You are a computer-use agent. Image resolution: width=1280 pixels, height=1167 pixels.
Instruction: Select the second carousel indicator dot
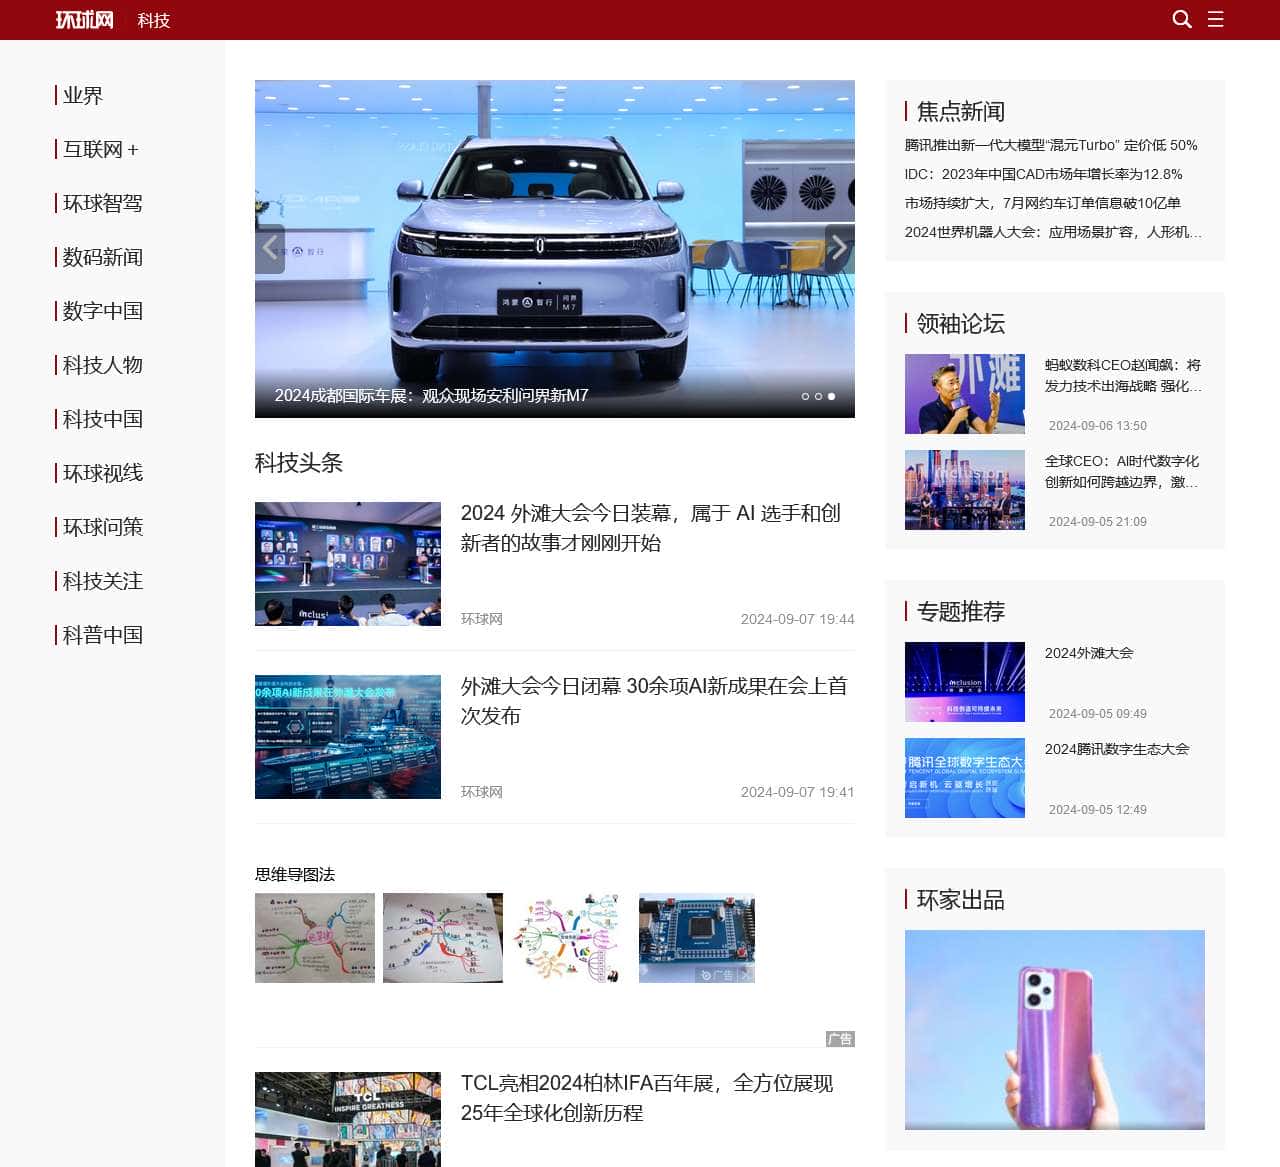pos(818,397)
